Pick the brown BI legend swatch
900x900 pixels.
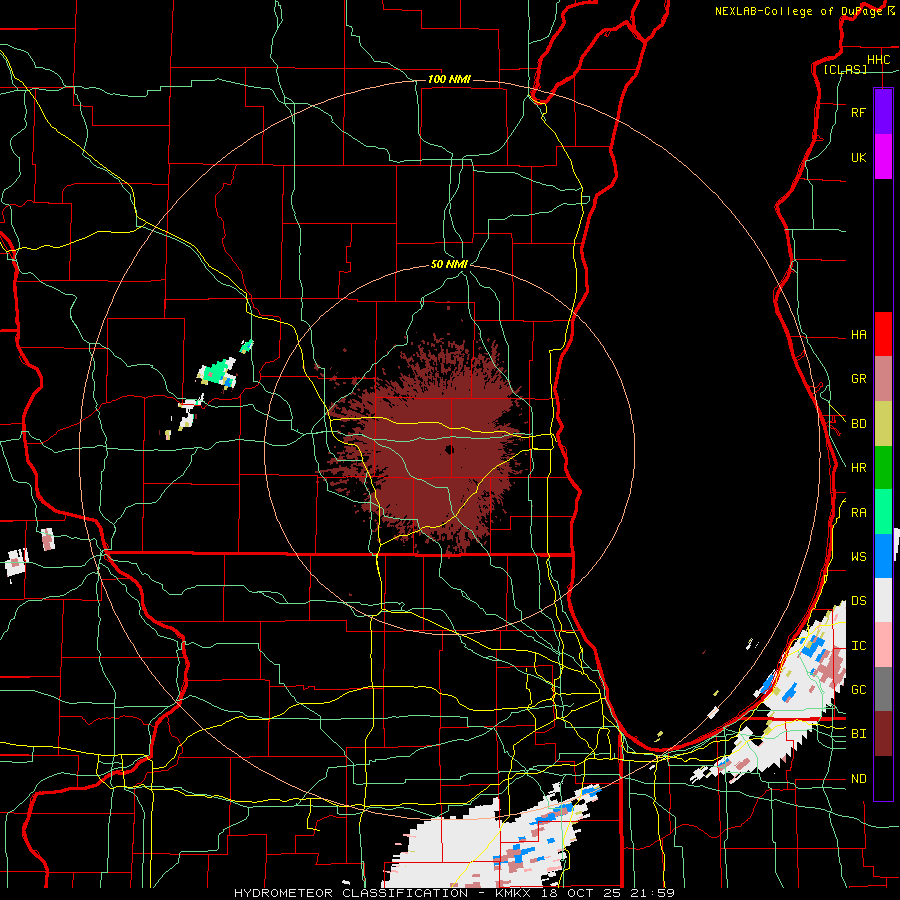883,734
